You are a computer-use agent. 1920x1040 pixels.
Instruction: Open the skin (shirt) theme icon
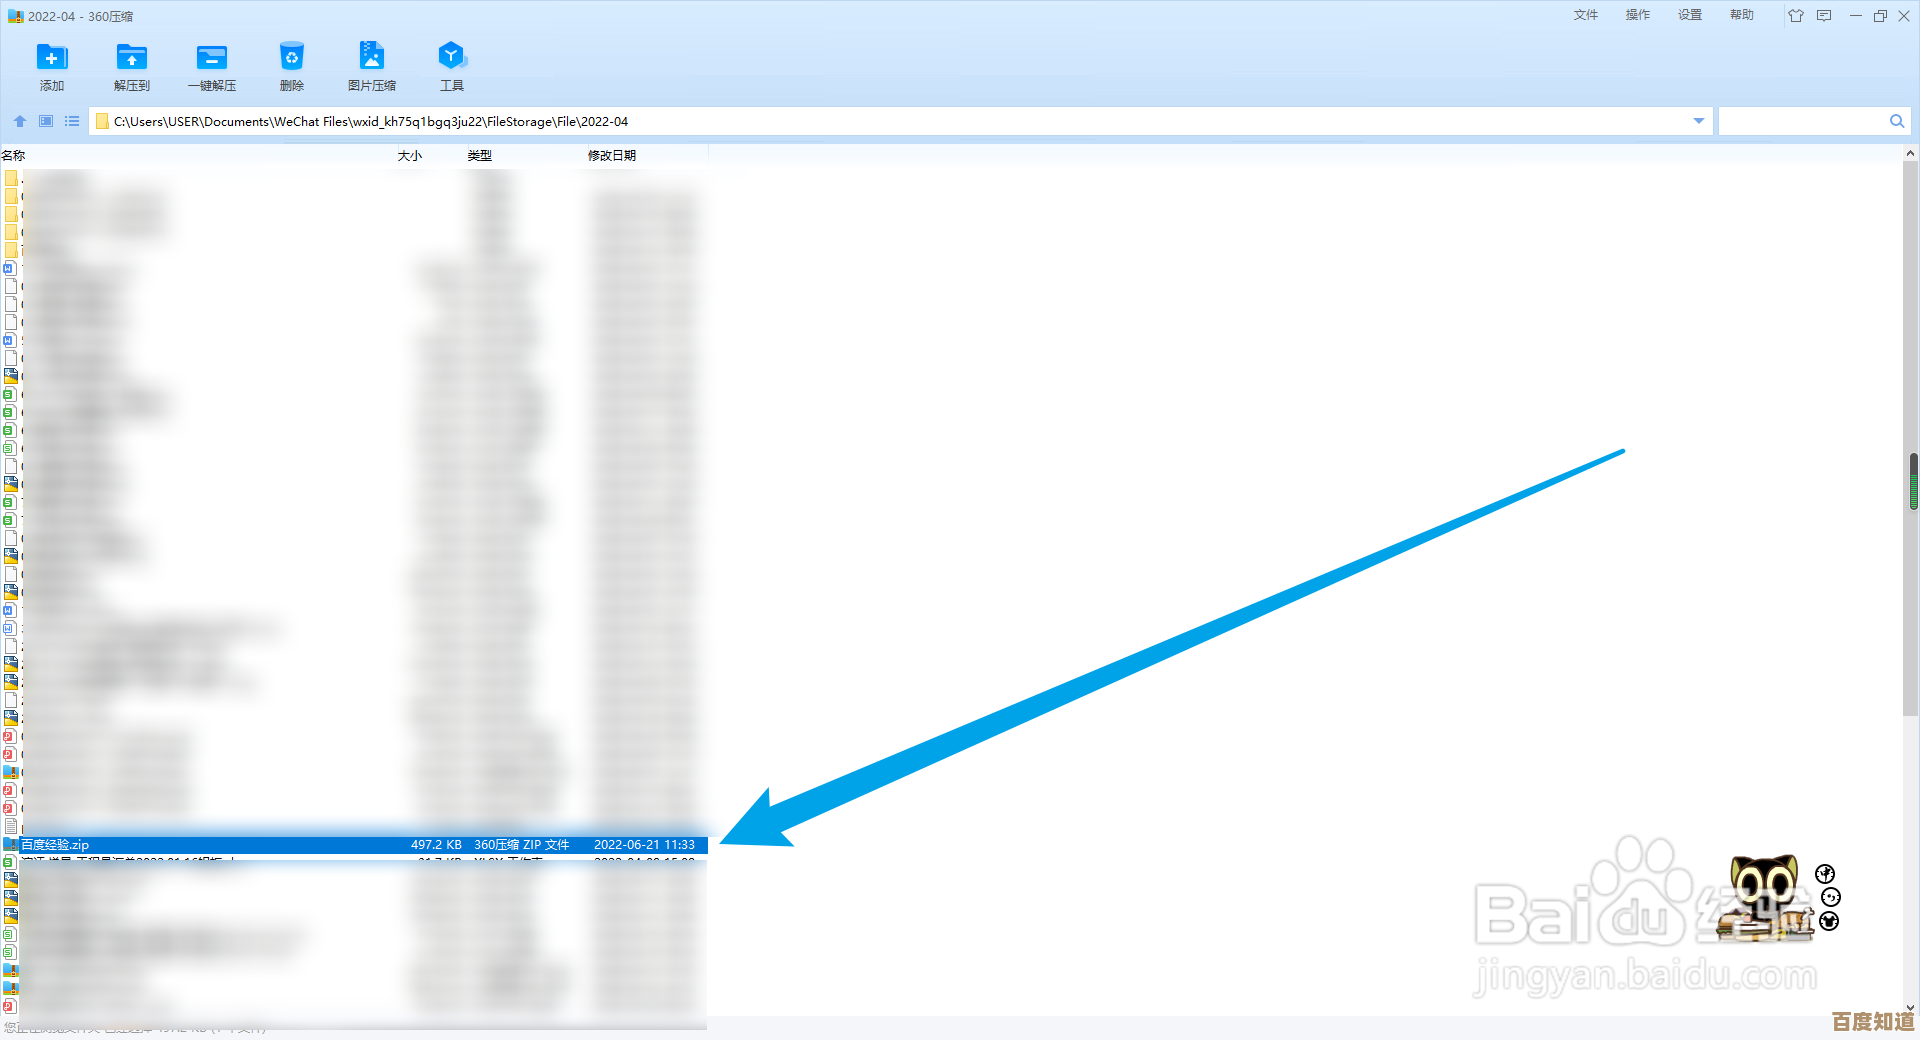1796,16
